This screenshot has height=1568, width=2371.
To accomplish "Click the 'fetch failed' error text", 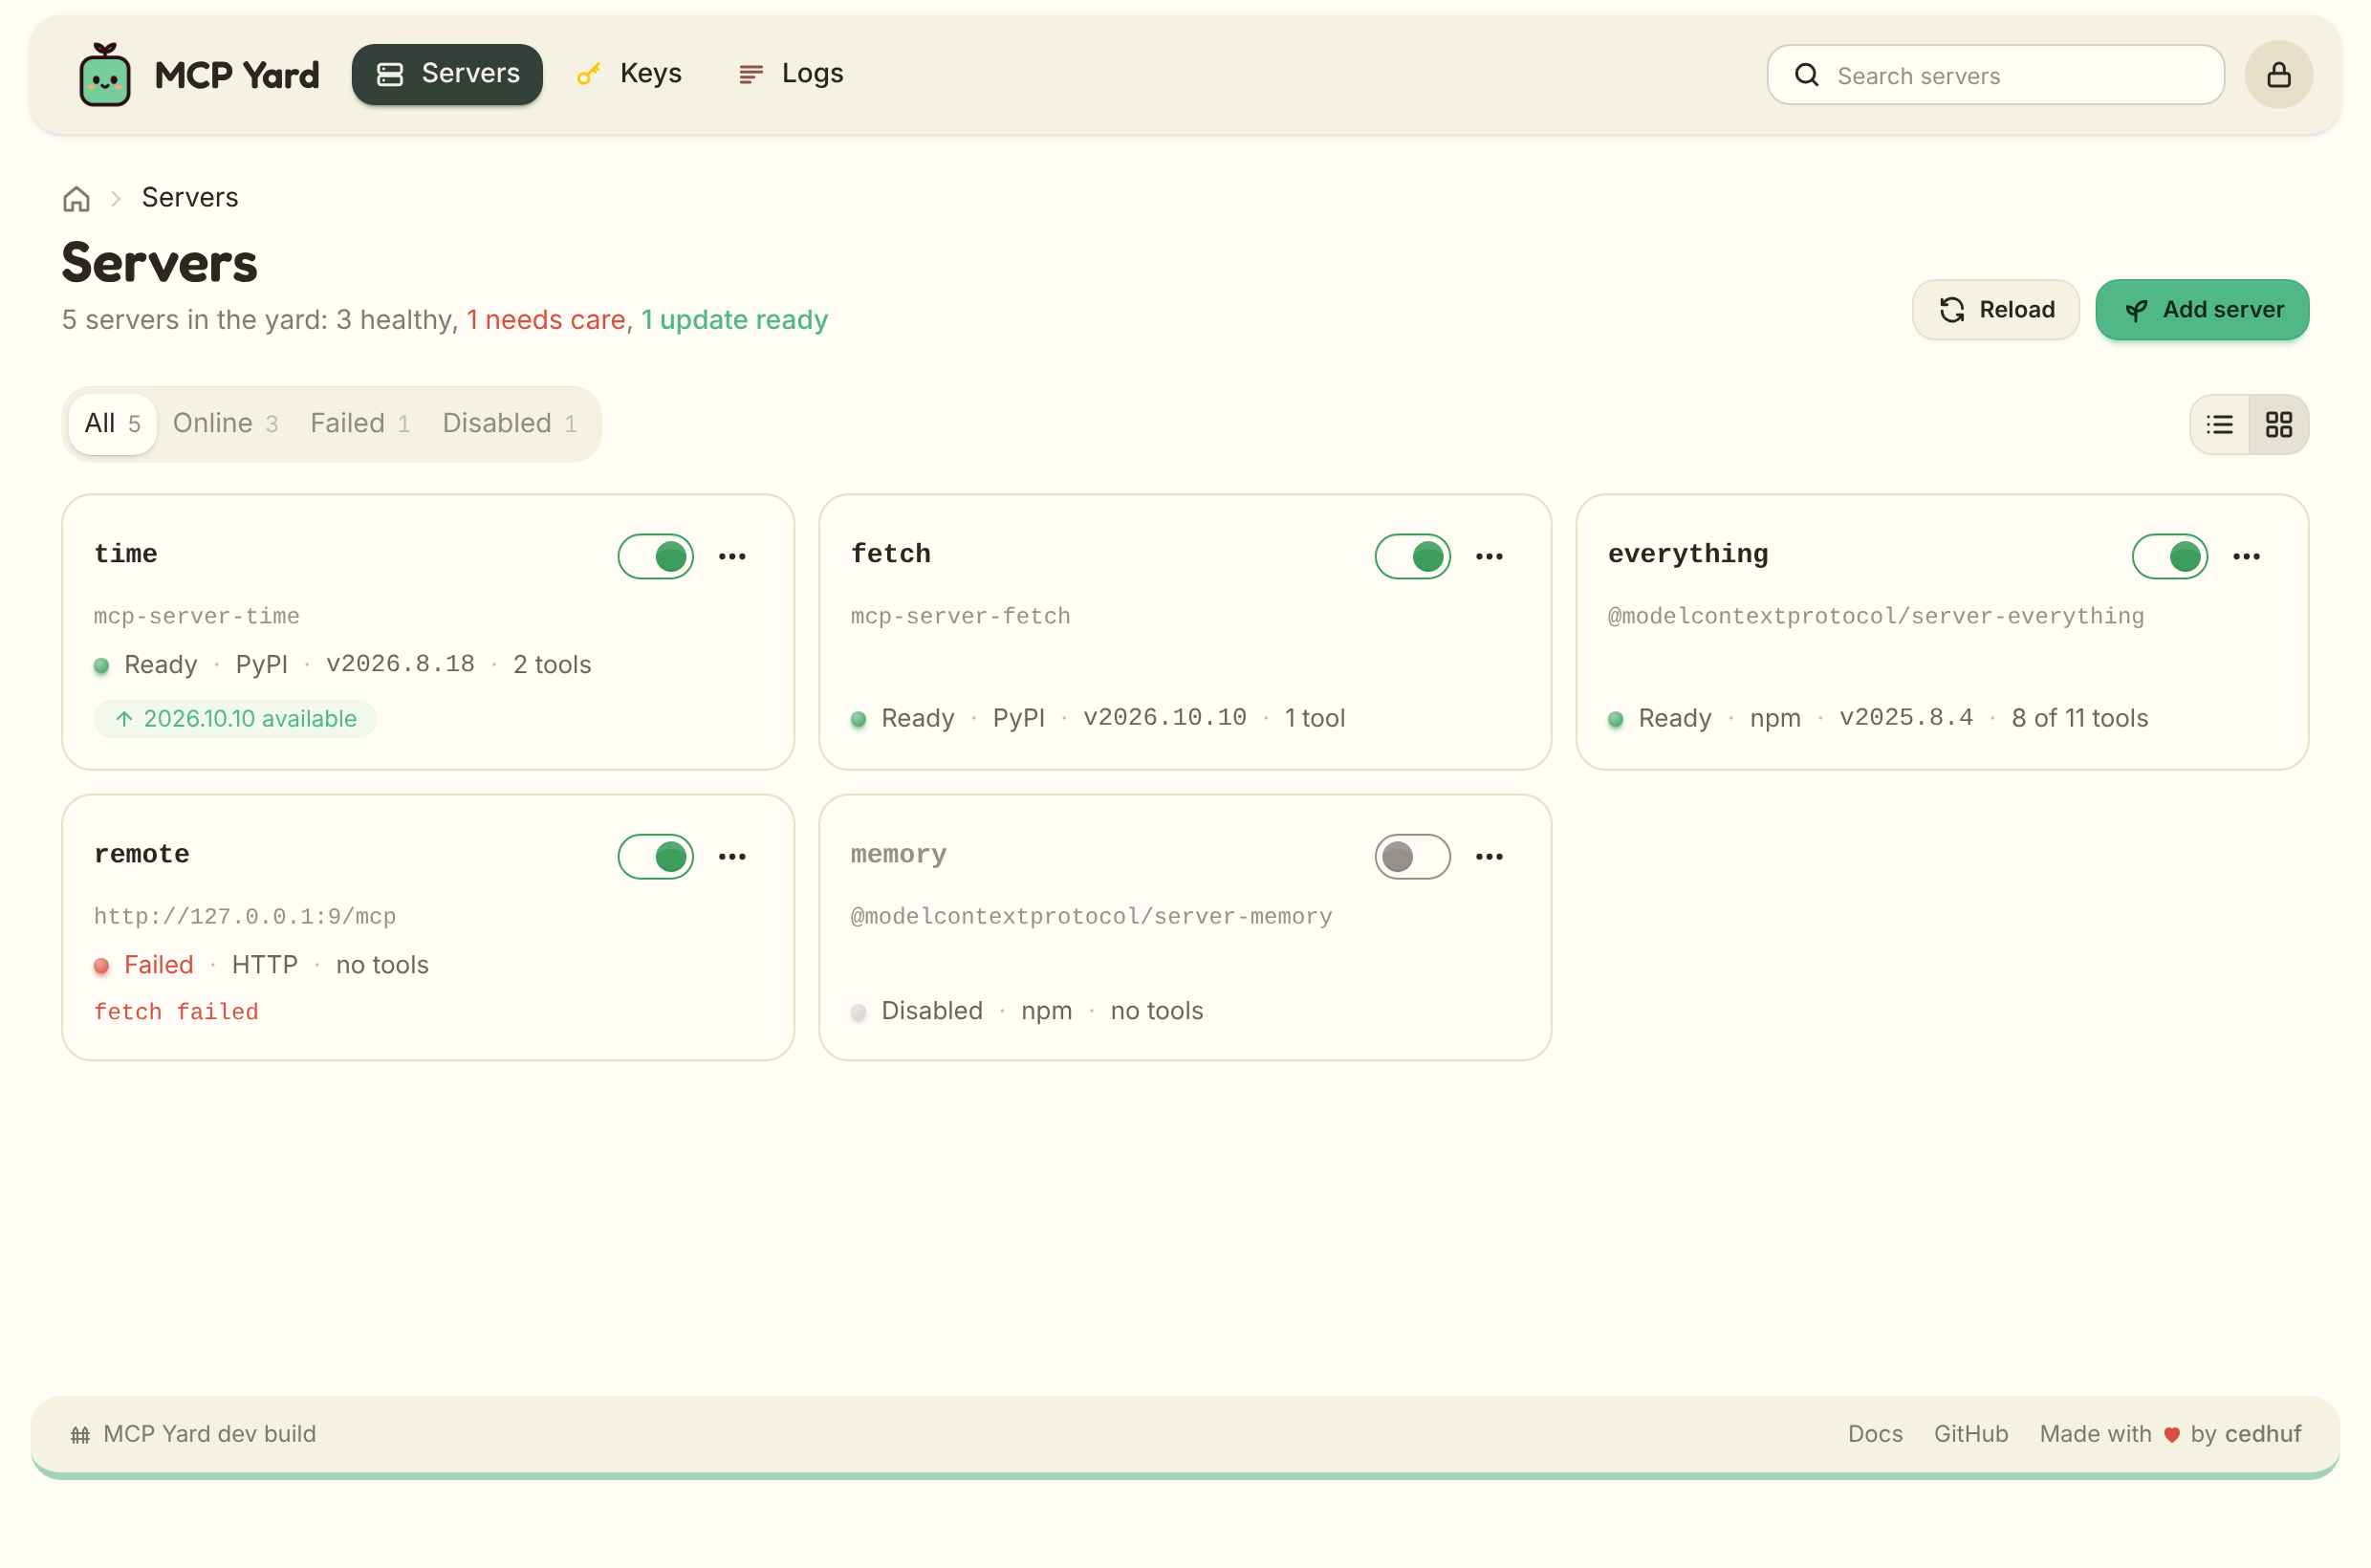I will [176, 1012].
